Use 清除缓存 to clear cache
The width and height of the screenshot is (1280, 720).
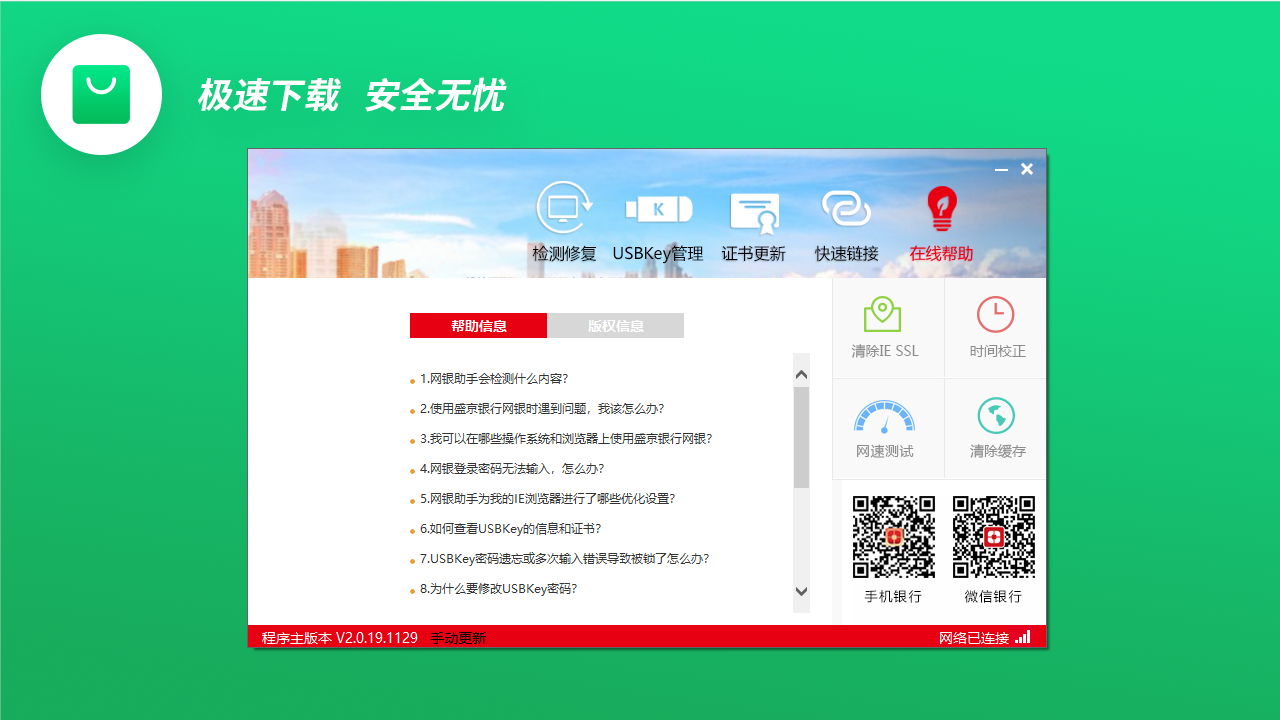coord(995,428)
